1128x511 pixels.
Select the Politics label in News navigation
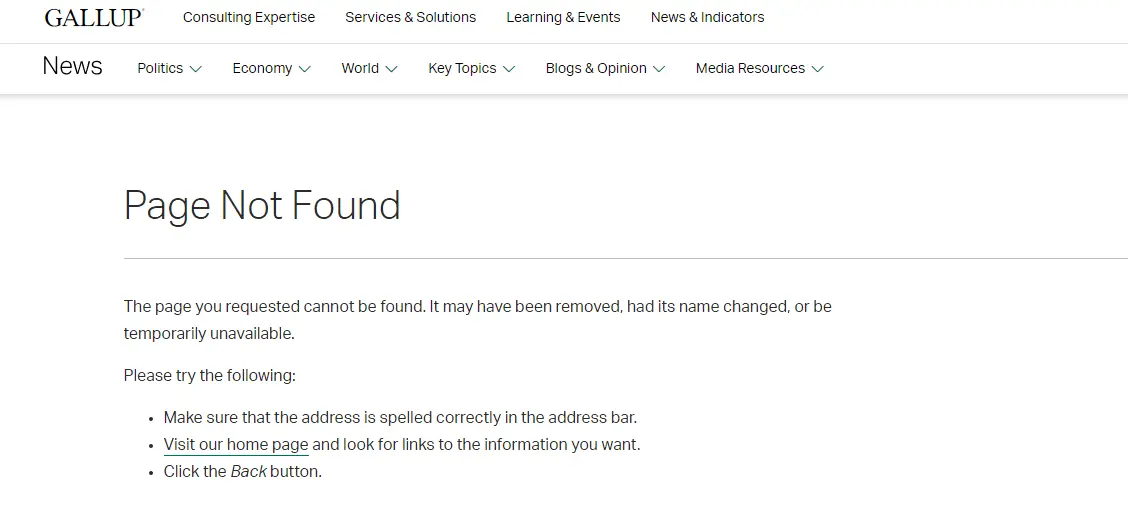pyautogui.click(x=160, y=68)
